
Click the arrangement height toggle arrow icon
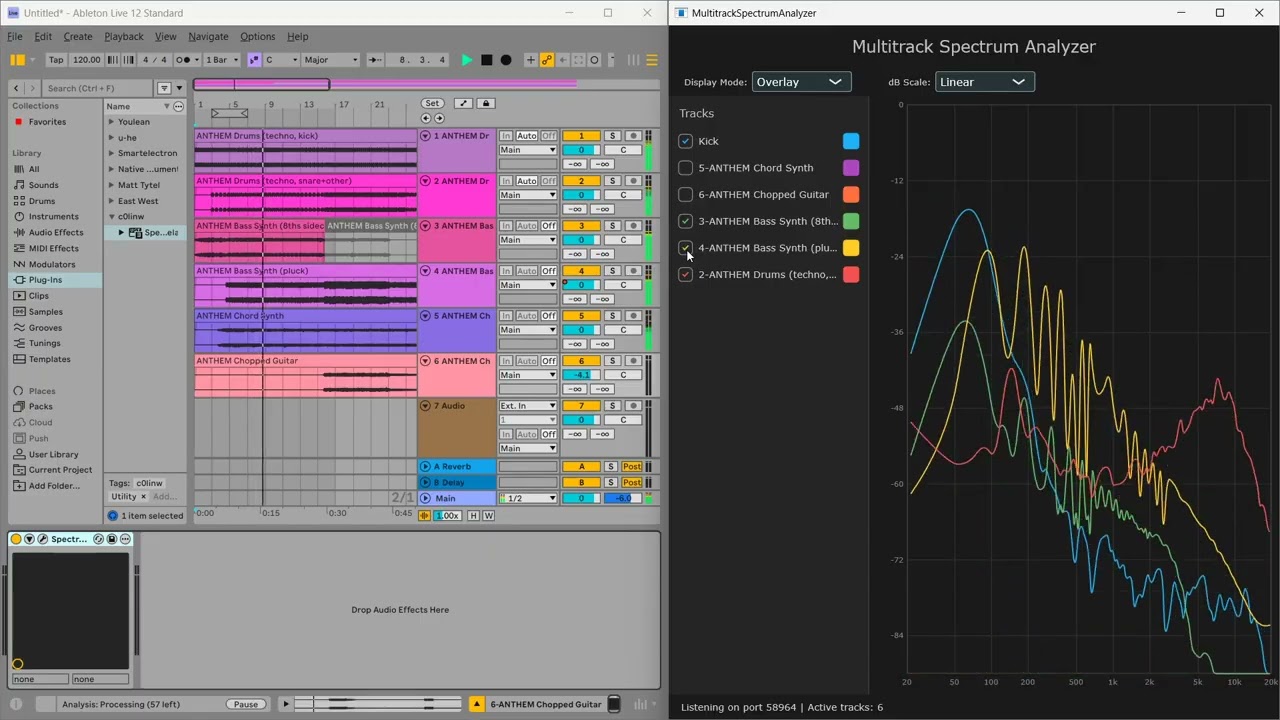463,103
